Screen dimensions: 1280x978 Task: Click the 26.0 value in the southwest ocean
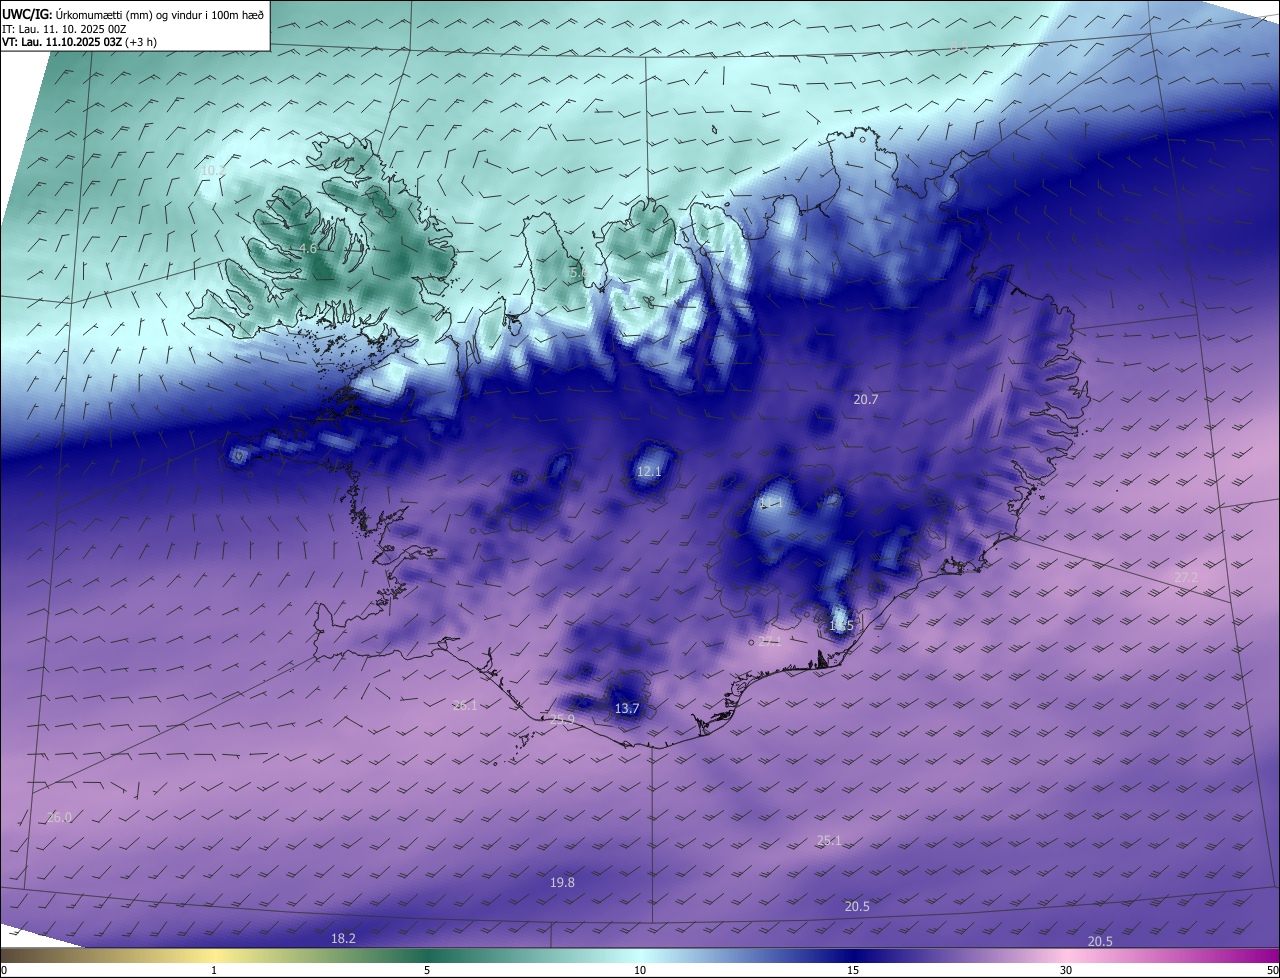click(60, 818)
